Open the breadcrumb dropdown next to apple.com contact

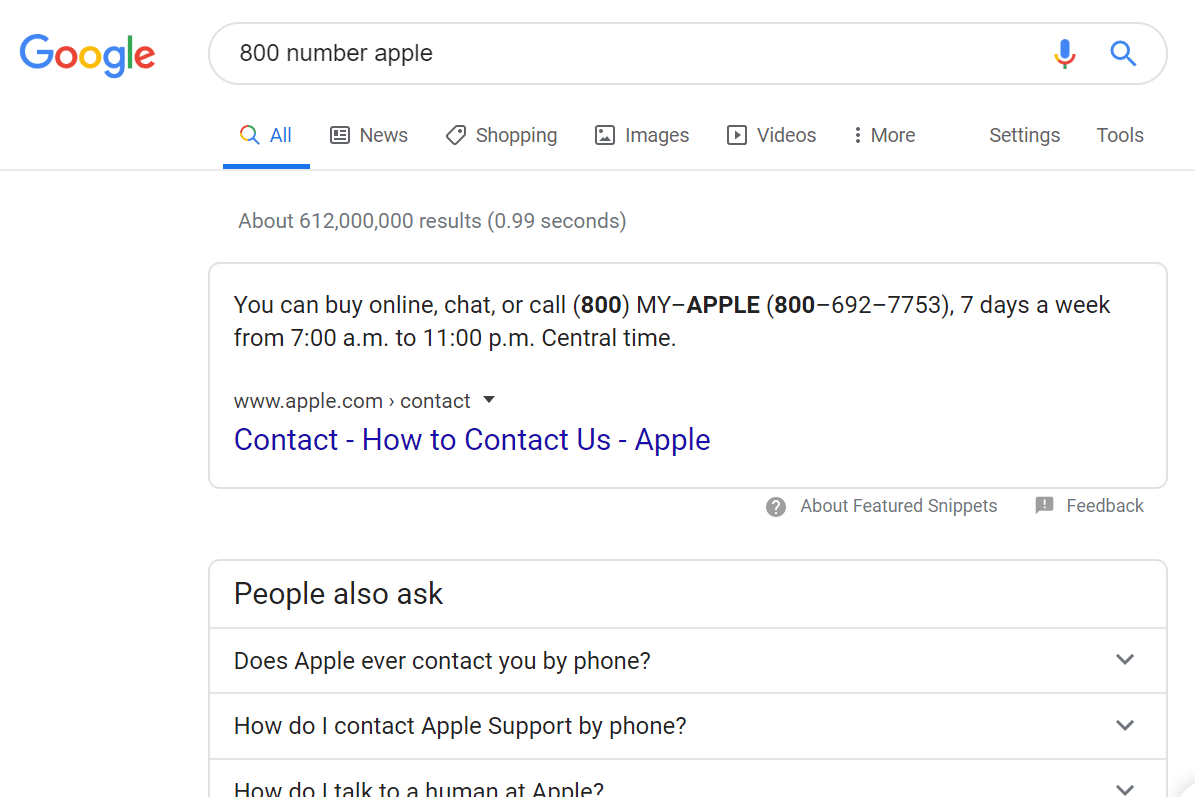(x=489, y=399)
